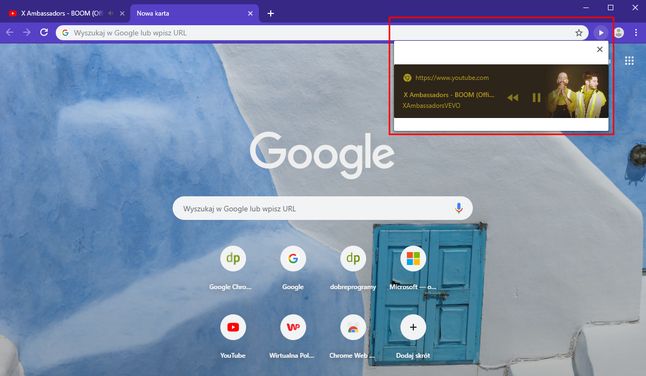Pause the playing YouTube video
Viewport: 646px width, 376px height.
click(536, 98)
